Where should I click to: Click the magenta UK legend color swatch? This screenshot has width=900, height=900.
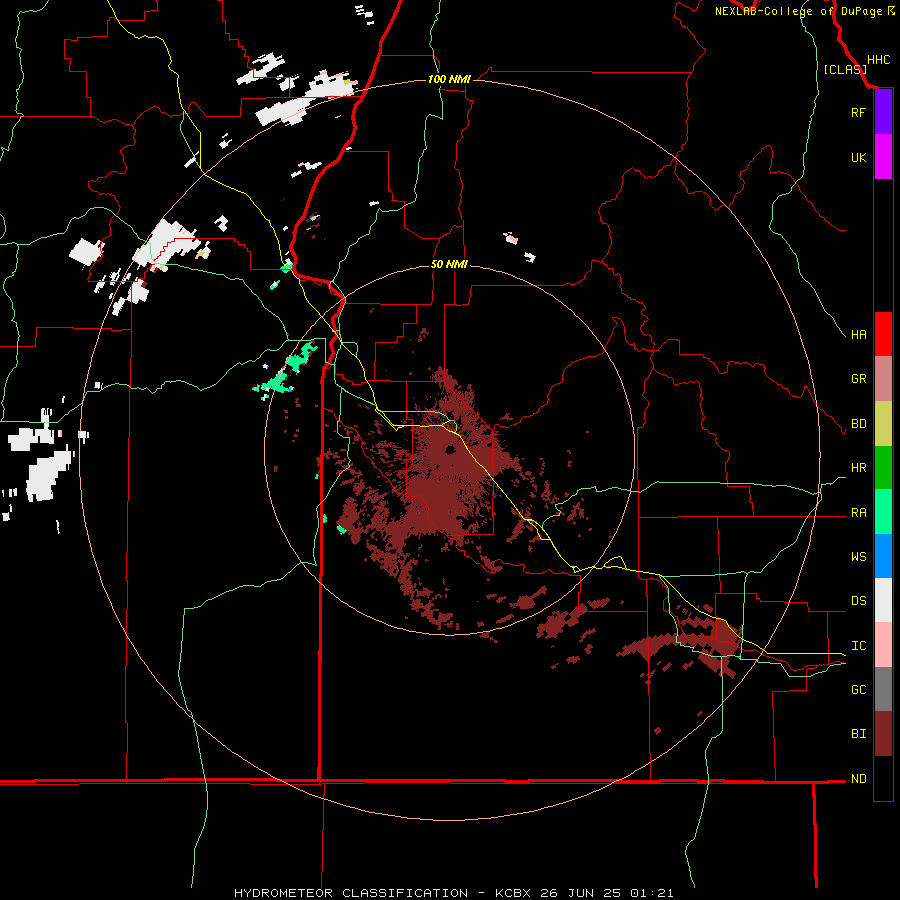coord(883,157)
